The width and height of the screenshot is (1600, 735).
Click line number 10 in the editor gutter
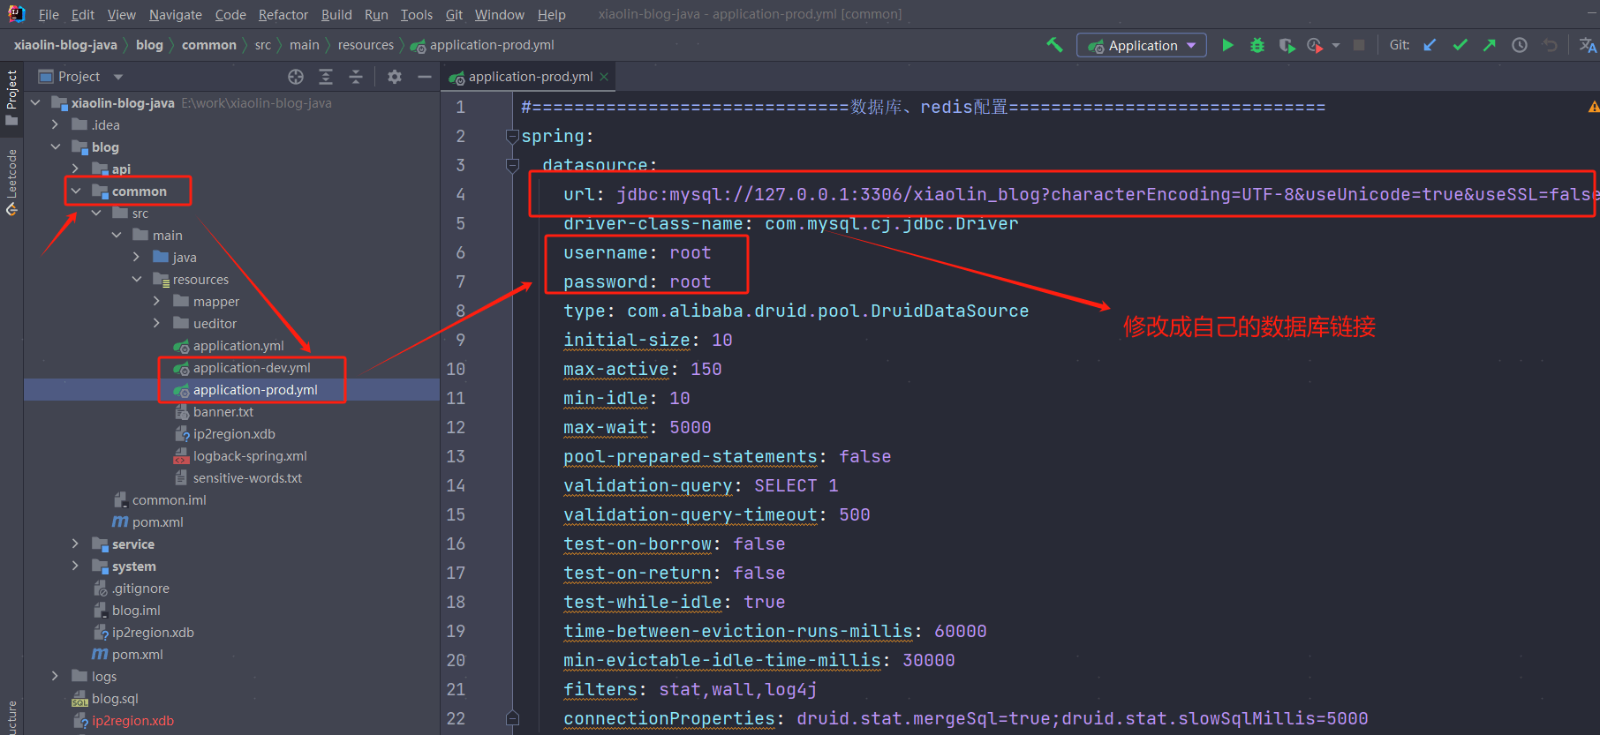point(456,369)
